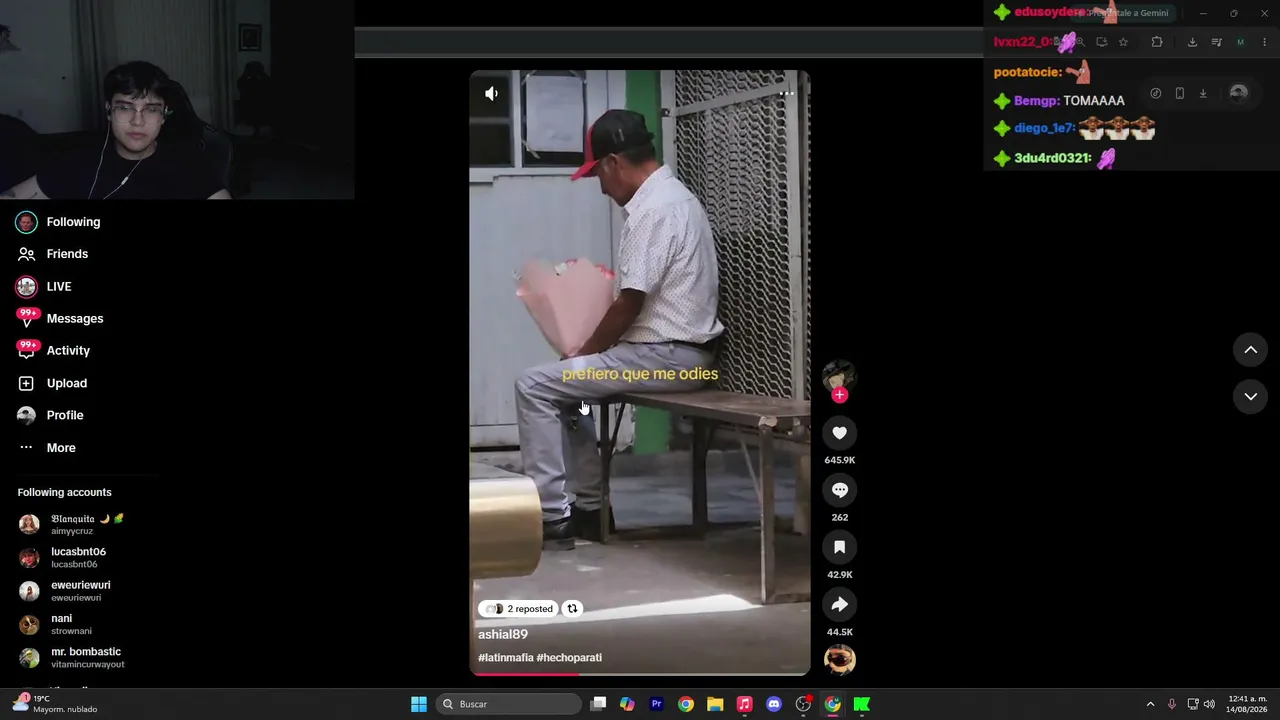Repost the video with repost icon
This screenshot has height=720, width=1280.
(573, 608)
